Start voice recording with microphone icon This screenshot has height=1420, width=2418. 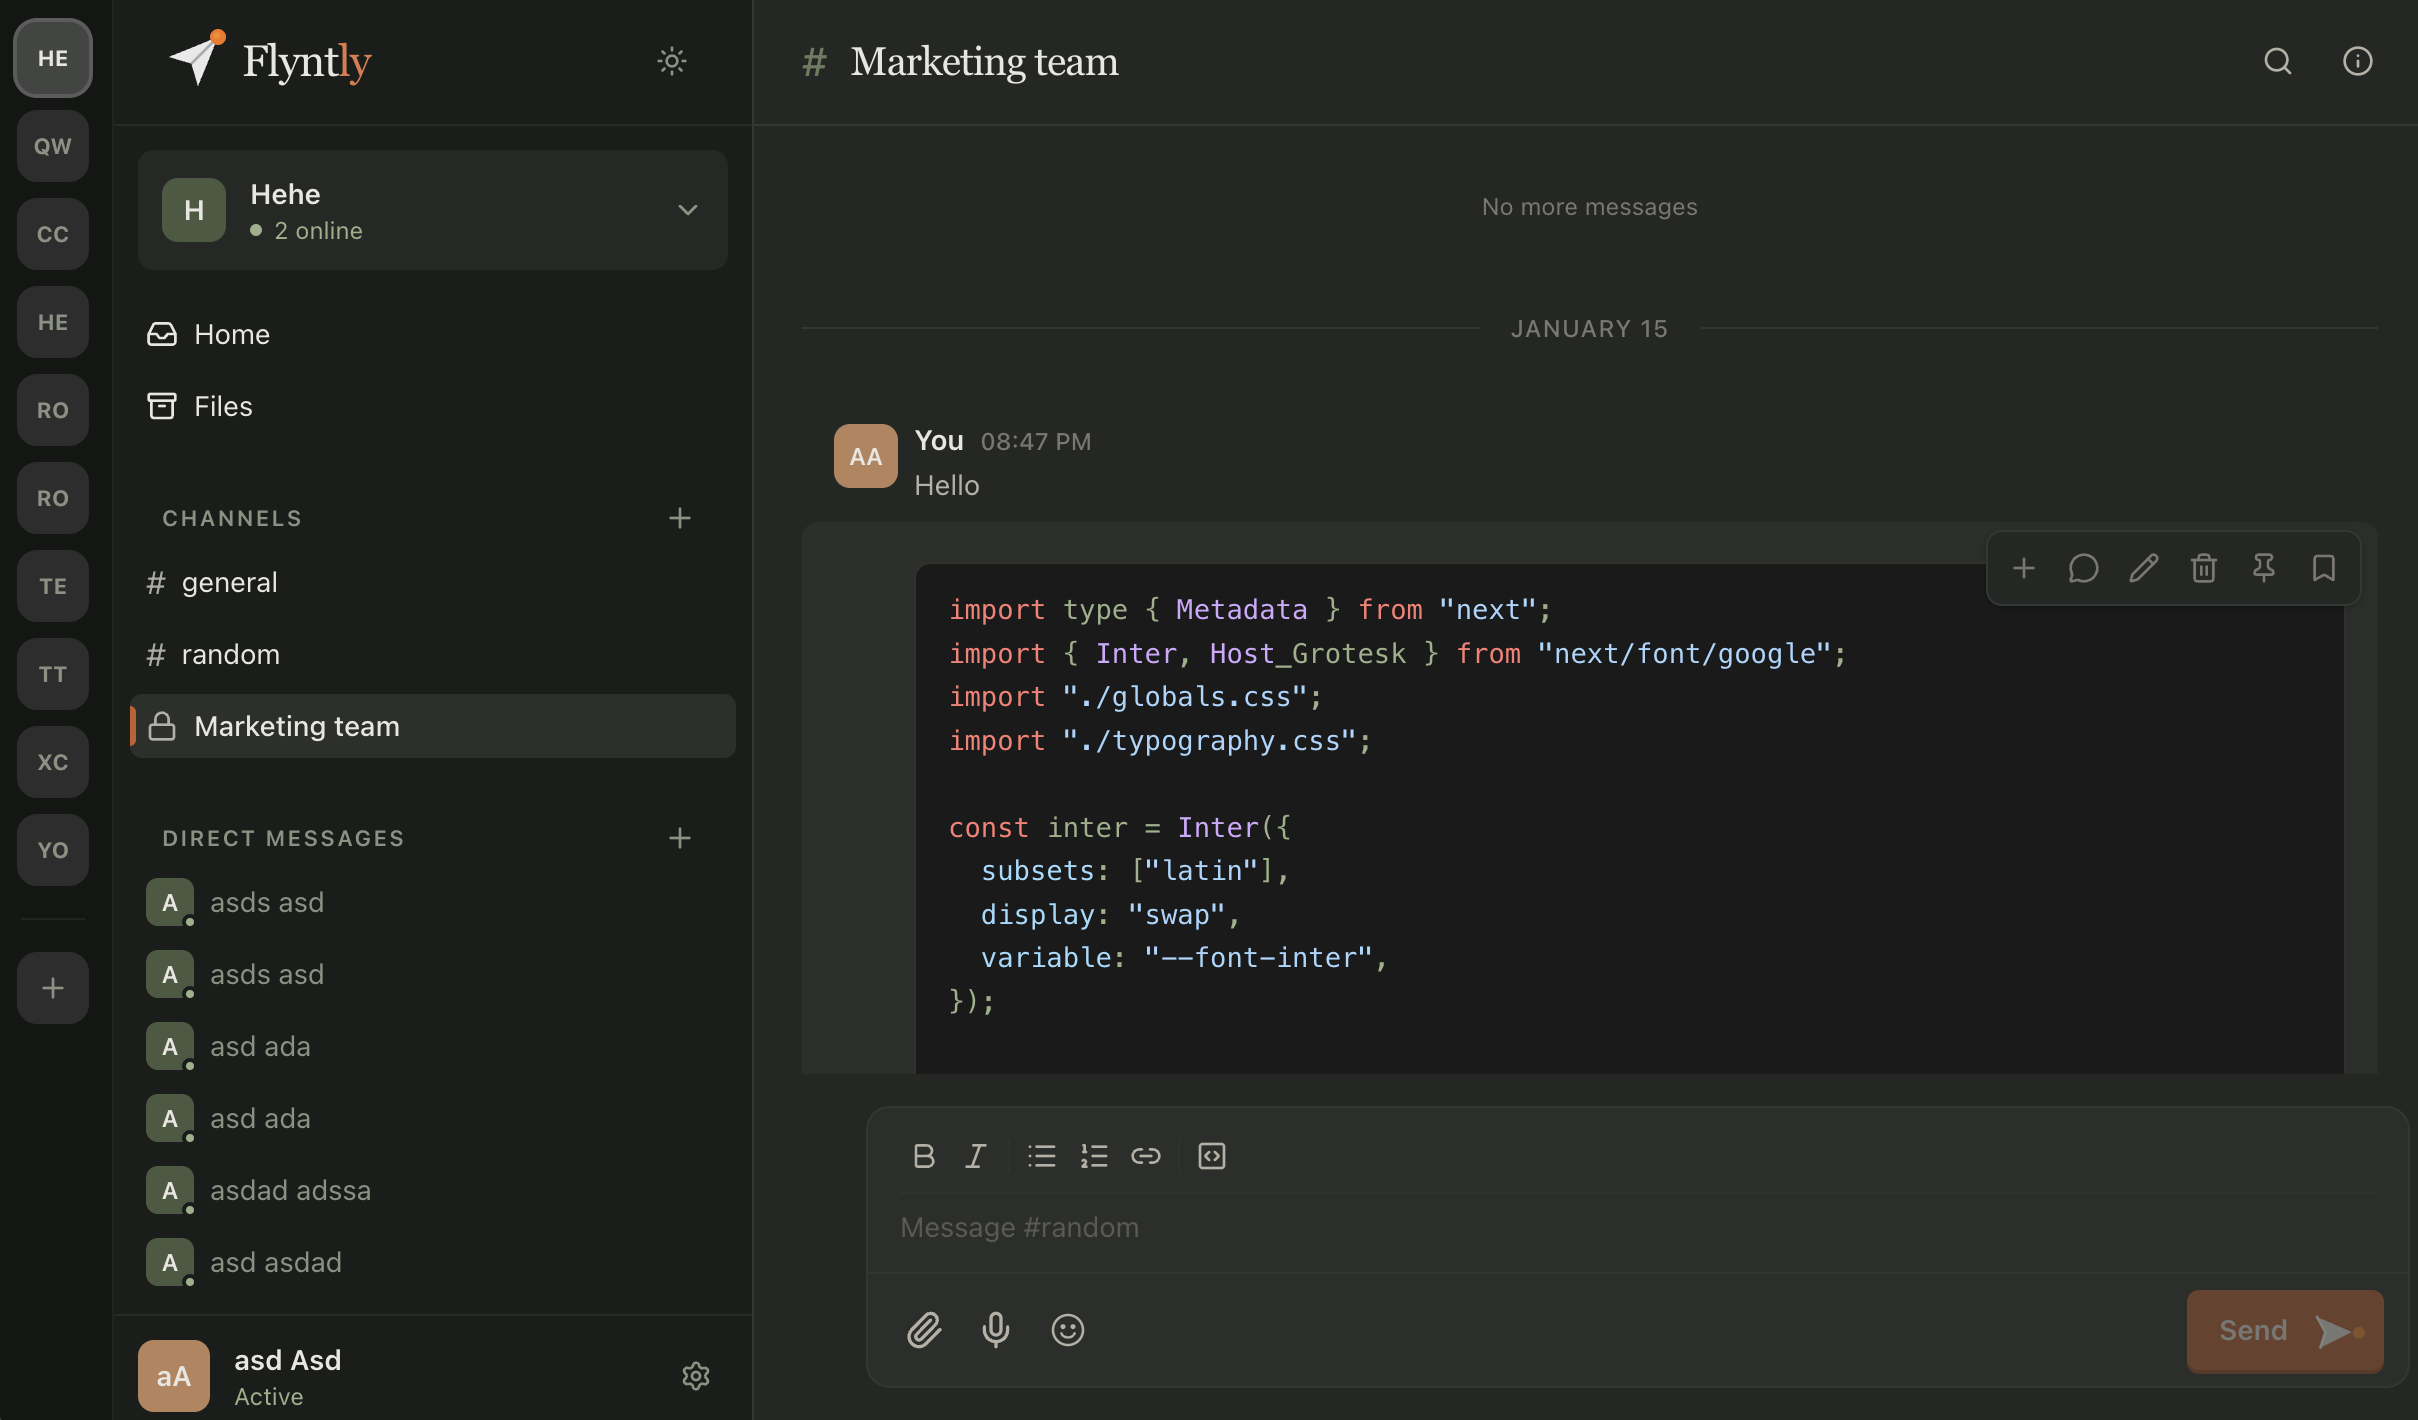point(996,1330)
